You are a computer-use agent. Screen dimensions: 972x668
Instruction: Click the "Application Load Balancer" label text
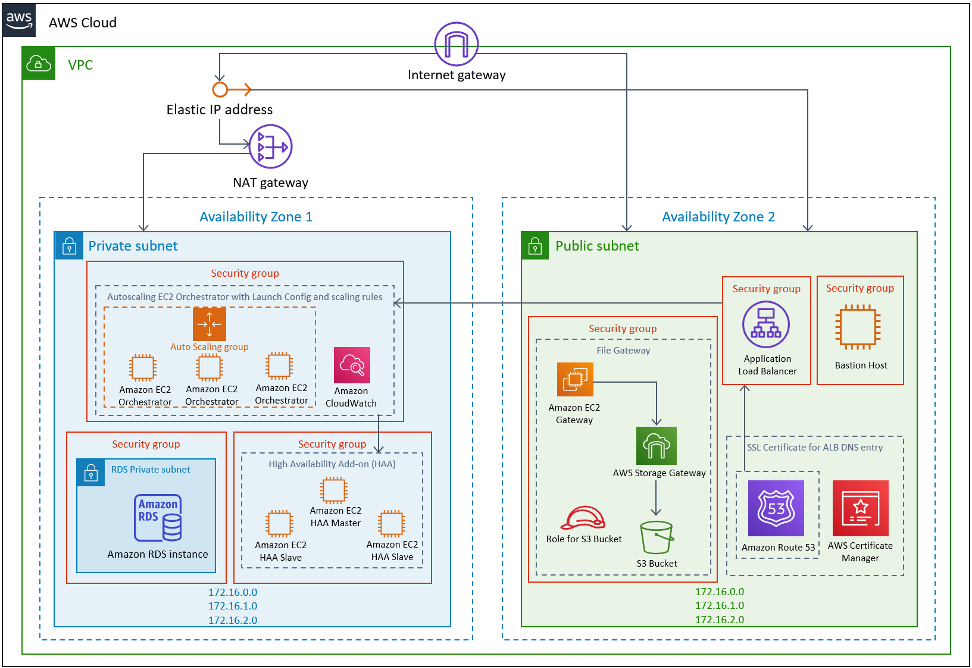[x=767, y=365]
